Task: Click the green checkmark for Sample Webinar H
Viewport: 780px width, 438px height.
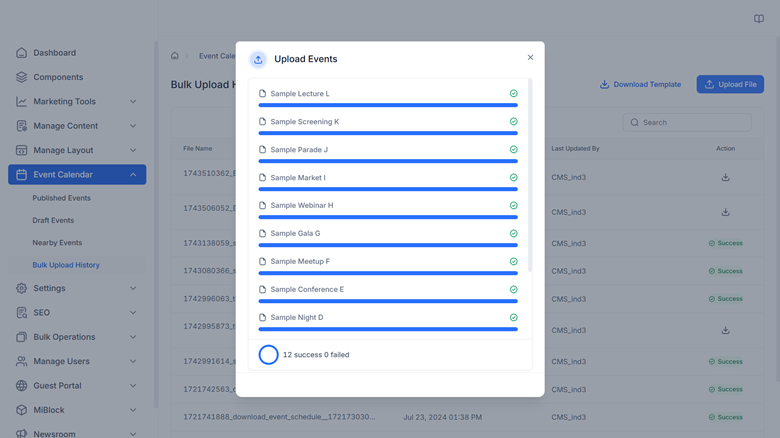Action: click(x=513, y=206)
